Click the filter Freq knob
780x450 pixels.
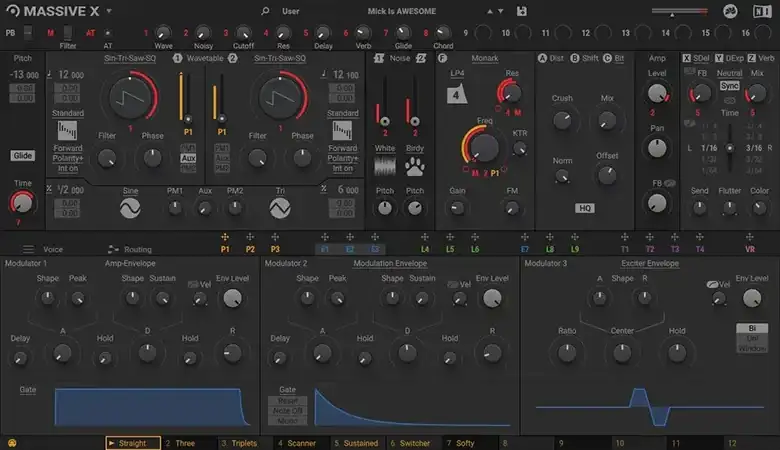click(484, 147)
